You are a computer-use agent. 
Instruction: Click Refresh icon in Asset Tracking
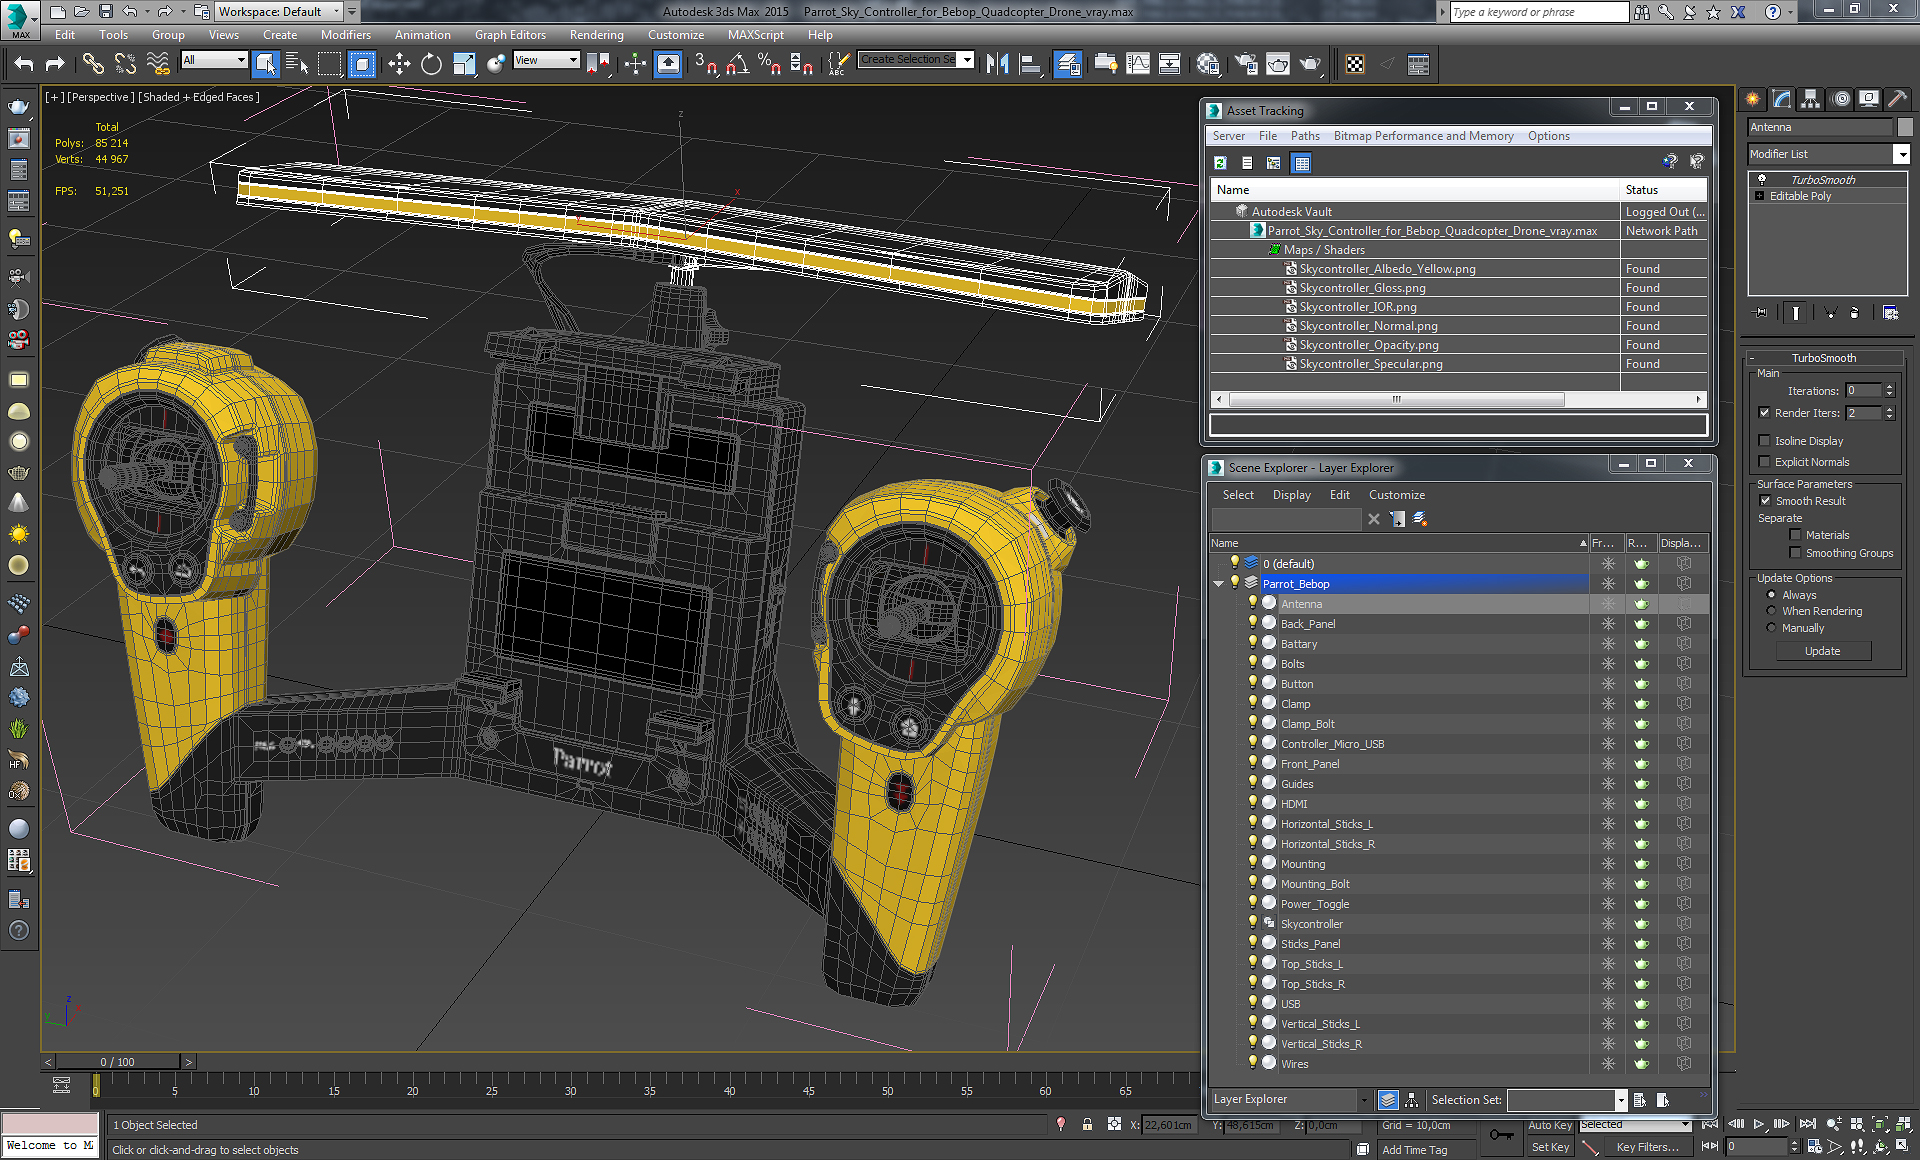tap(1220, 163)
